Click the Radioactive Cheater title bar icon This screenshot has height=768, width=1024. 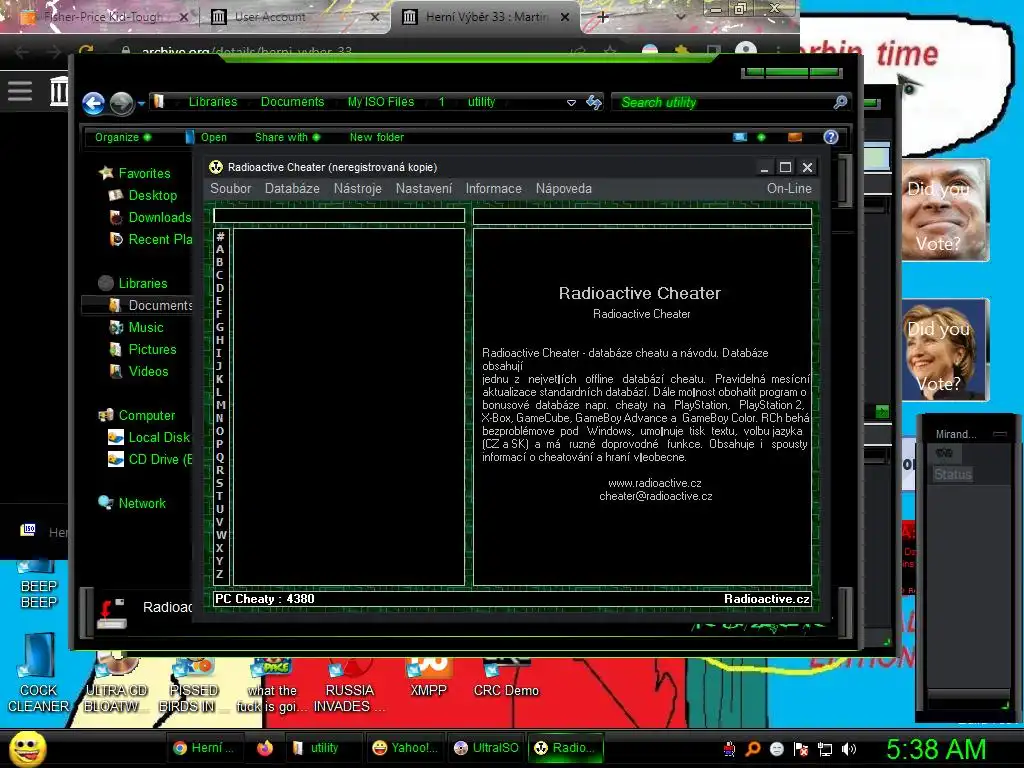[216, 167]
